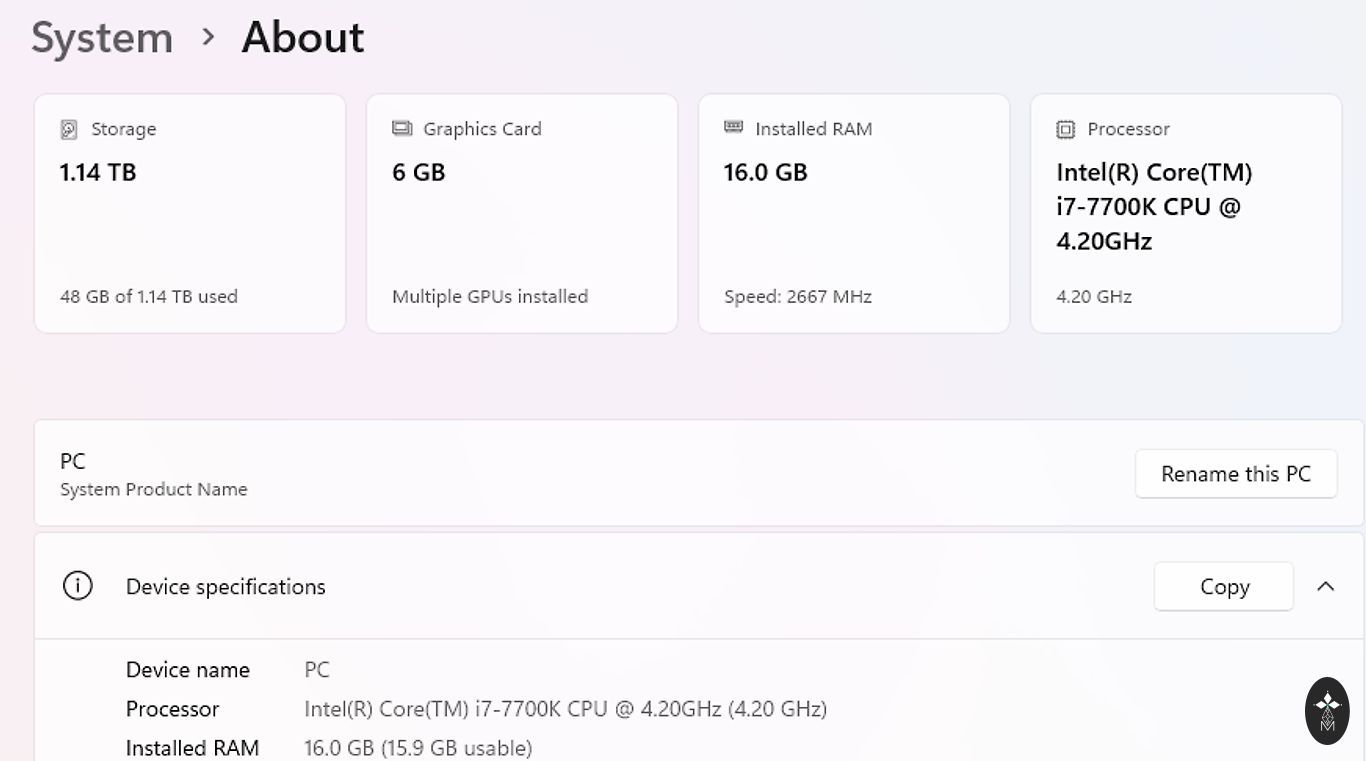Click the Rename this PC button
Viewport: 1366px width, 761px height.
(1235, 474)
